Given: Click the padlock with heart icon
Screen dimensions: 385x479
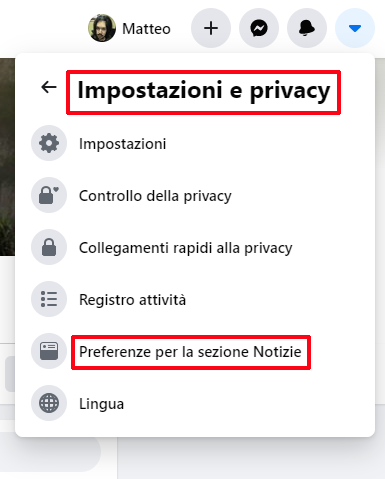Looking at the screenshot, I should pyautogui.click(x=49, y=195).
